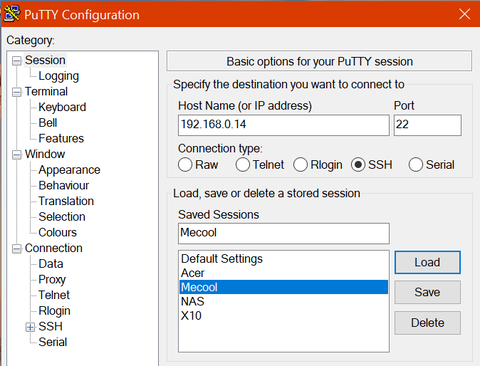Click the Host Name input field

[284, 125]
